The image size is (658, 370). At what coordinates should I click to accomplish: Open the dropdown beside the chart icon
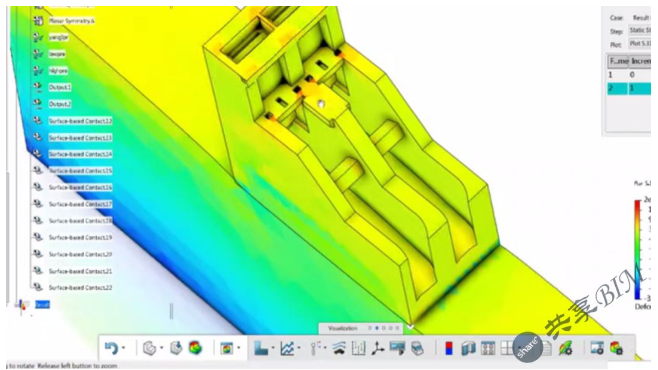[x=299, y=348]
